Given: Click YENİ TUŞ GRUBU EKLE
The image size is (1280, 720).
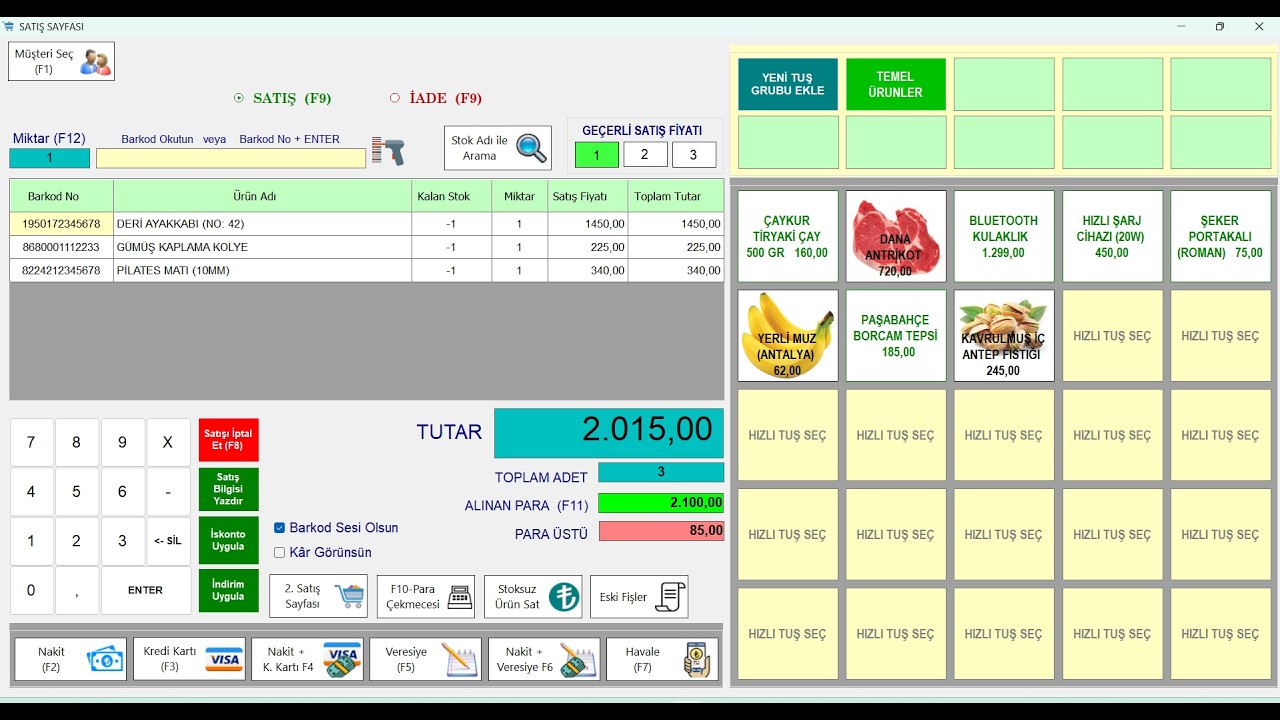Looking at the screenshot, I should click(788, 84).
